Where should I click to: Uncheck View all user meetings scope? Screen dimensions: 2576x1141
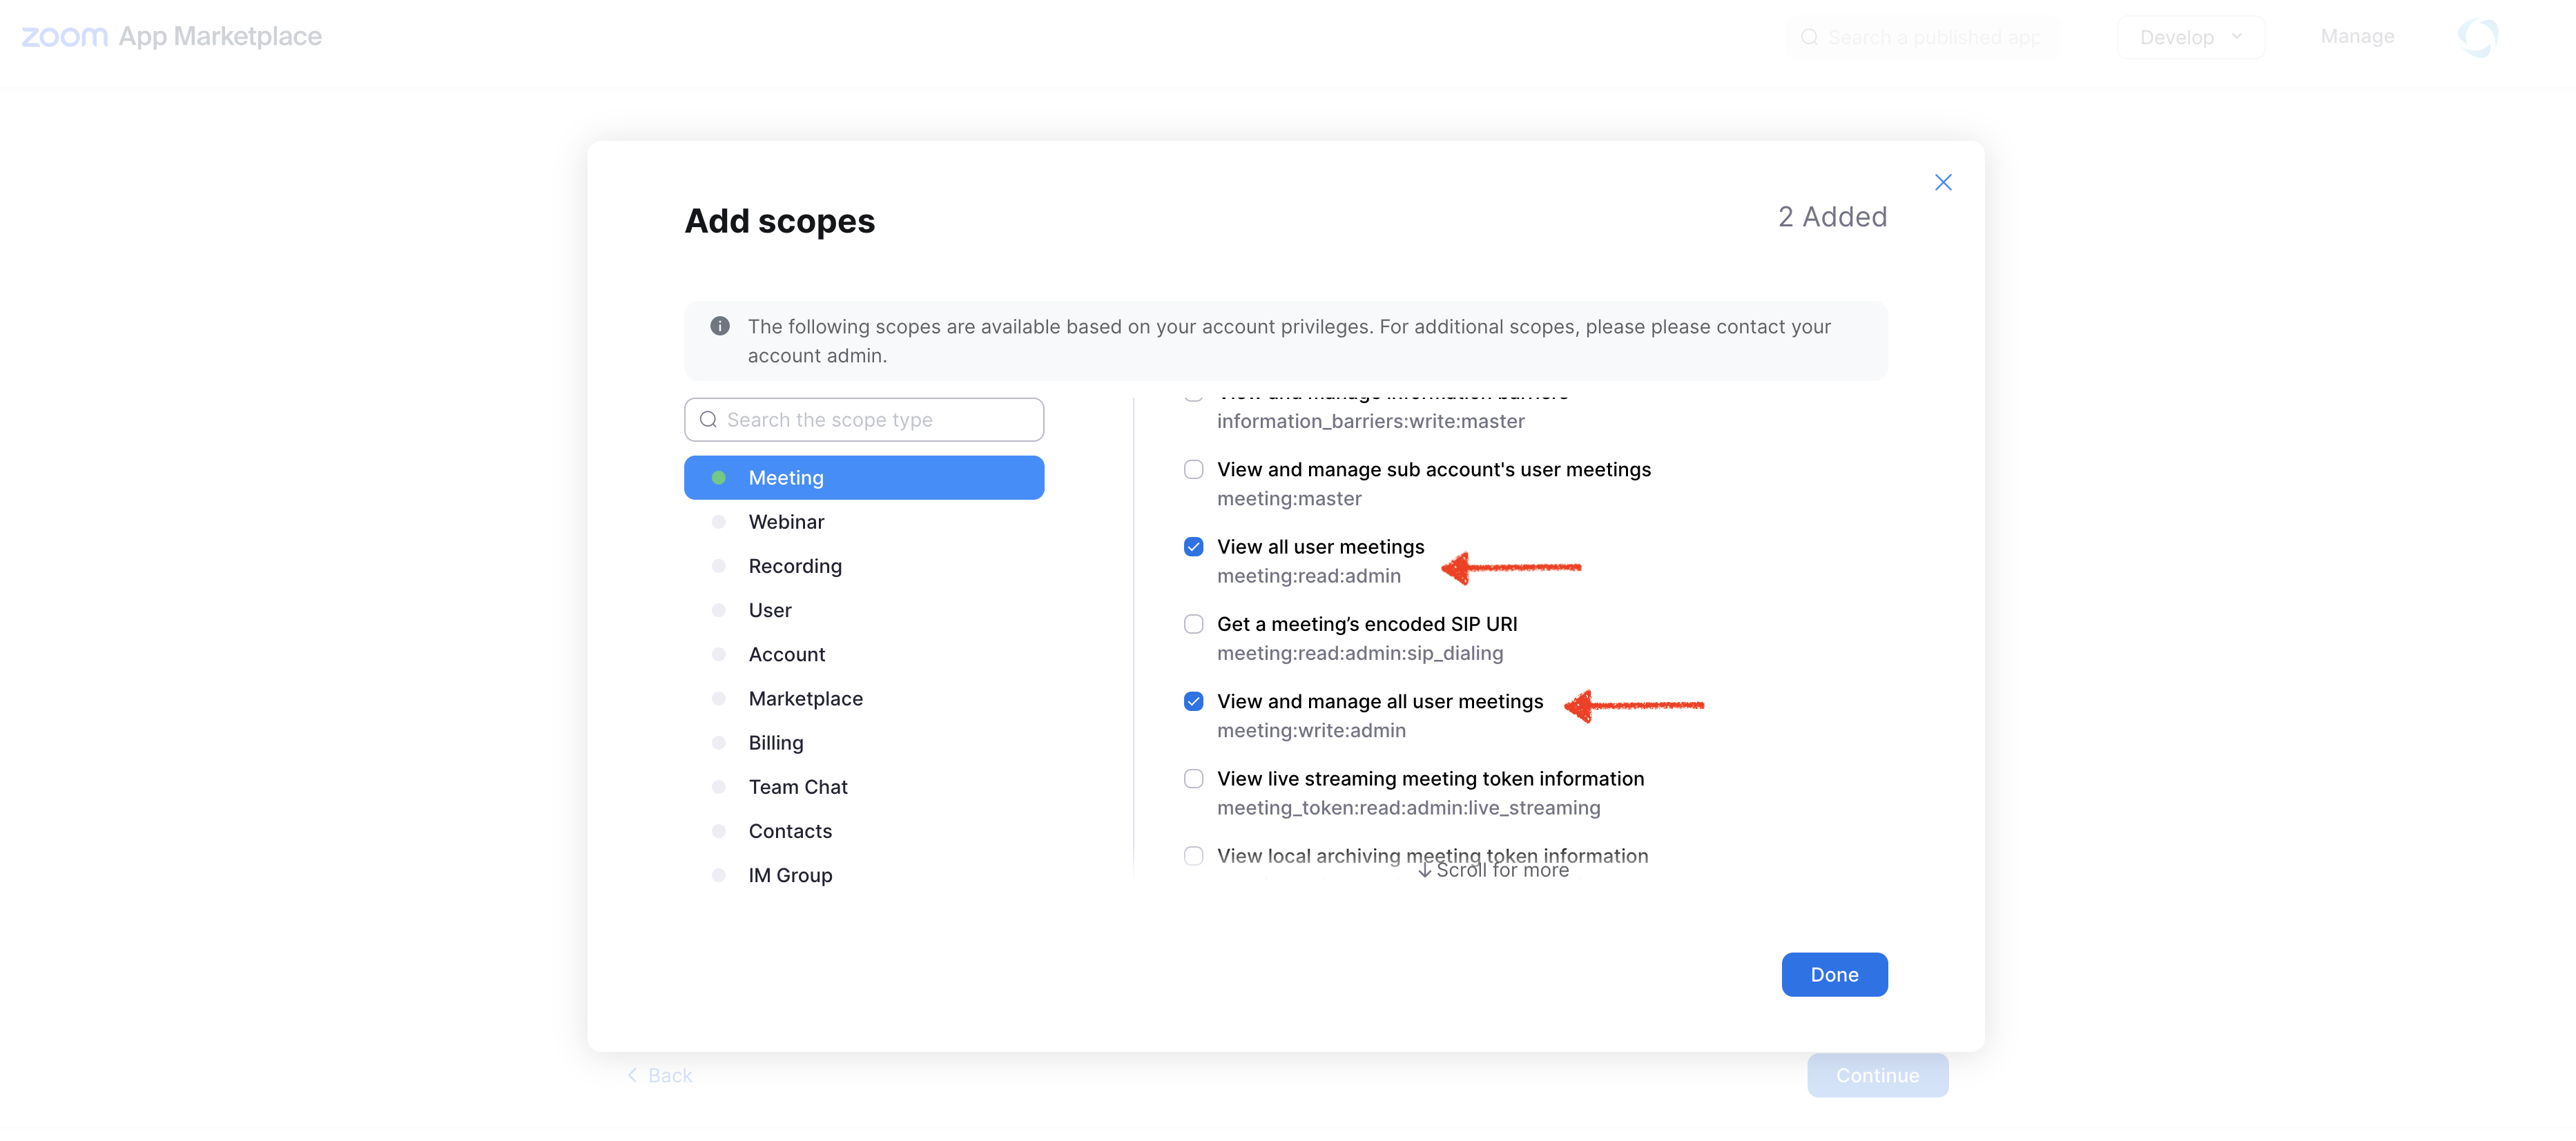[1193, 547]
